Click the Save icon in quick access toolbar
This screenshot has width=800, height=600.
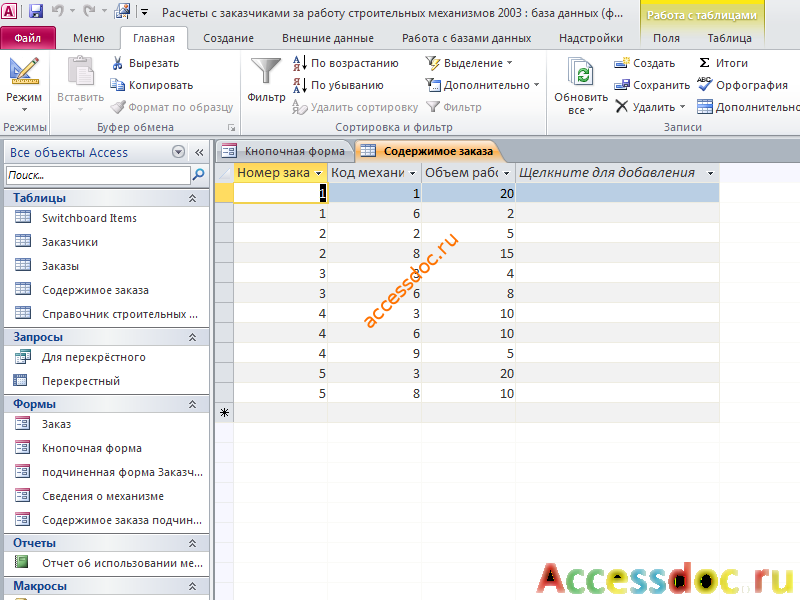[x=35, y=11]
